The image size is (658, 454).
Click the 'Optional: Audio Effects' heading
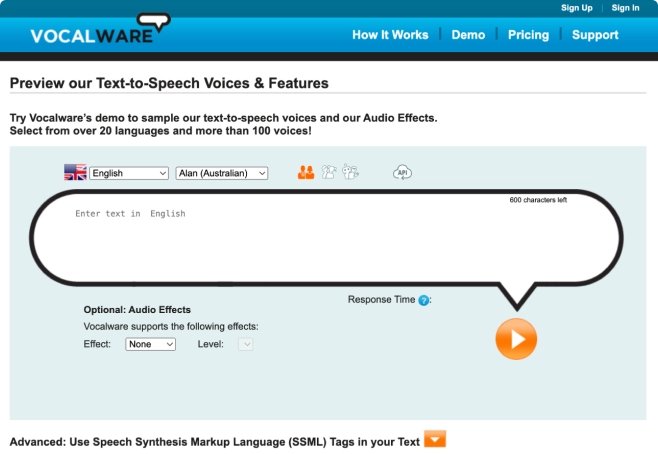pos(137,310)
